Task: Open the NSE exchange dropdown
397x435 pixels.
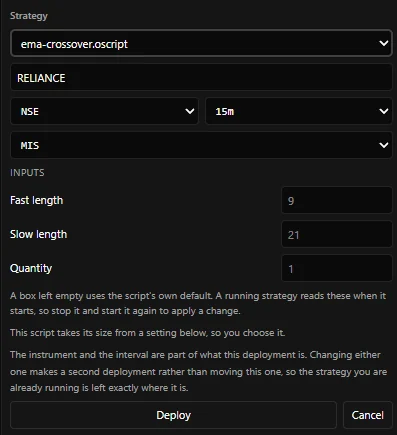Action: click(x=104, y=111)
